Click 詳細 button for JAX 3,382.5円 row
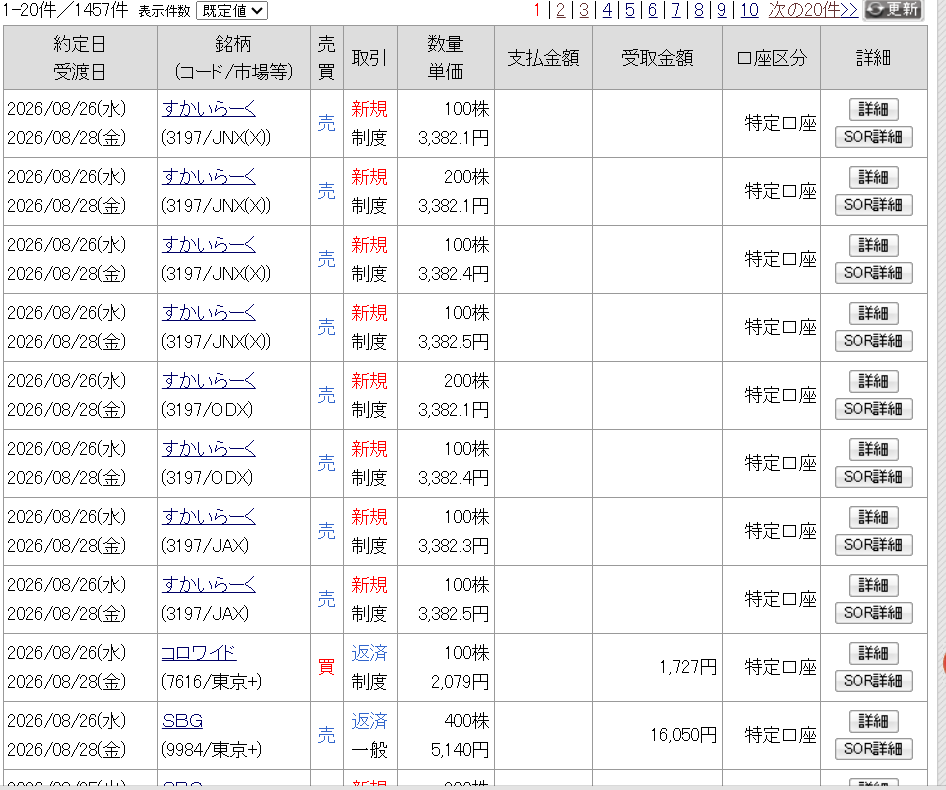 pyautogui.click(x=874, y=585)
